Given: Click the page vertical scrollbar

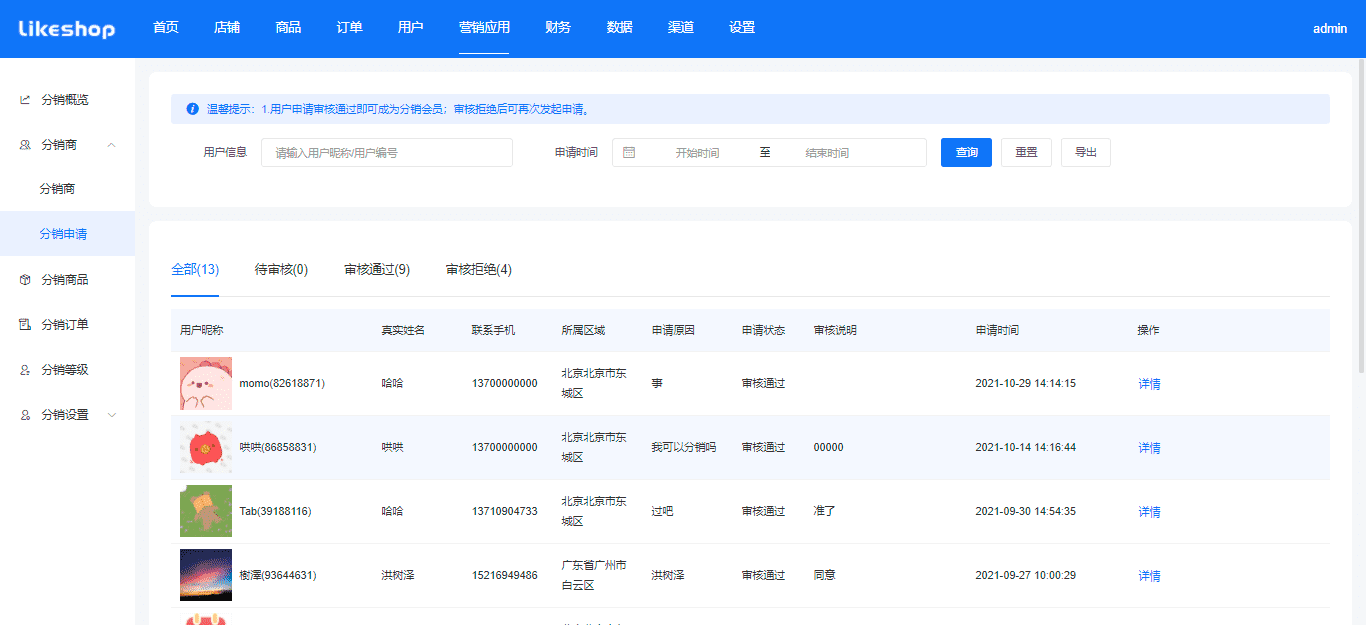Looking at the screenshot, I should coord(1361,217).
